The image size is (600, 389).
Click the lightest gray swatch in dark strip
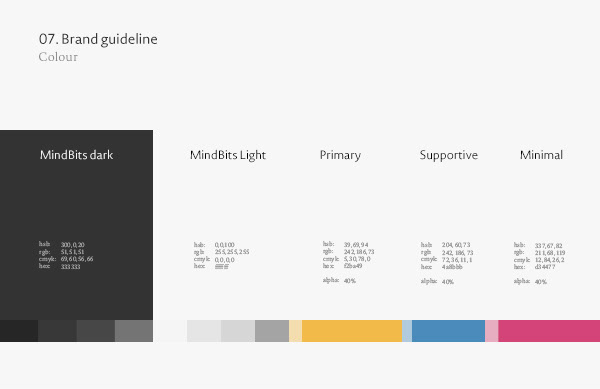click(134, 331)
